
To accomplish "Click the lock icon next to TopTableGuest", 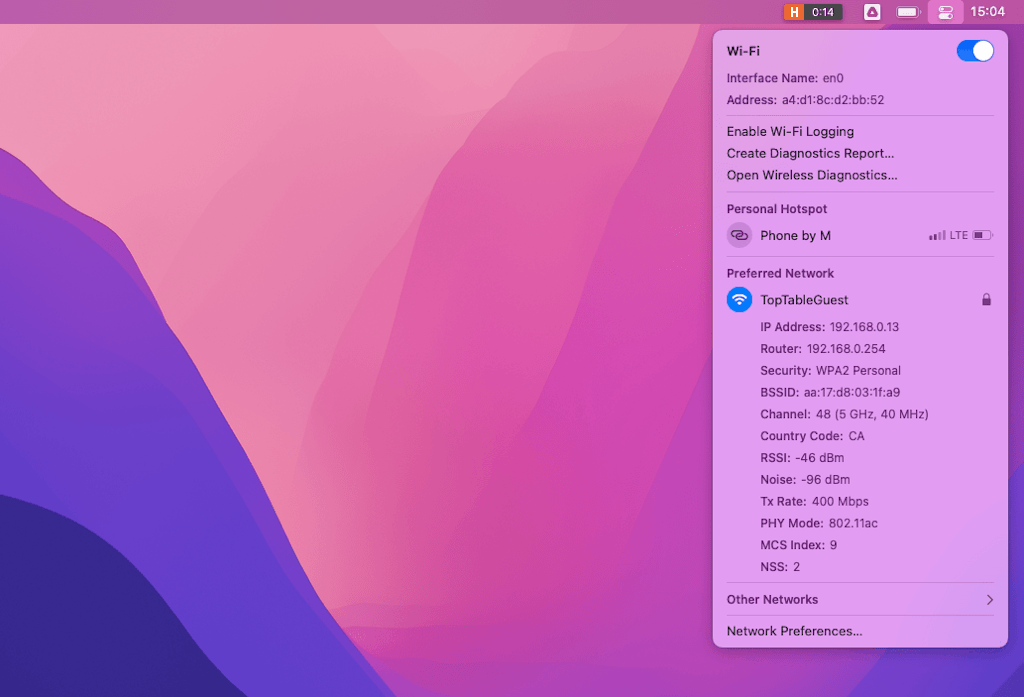I will click(x=987, y=299).
